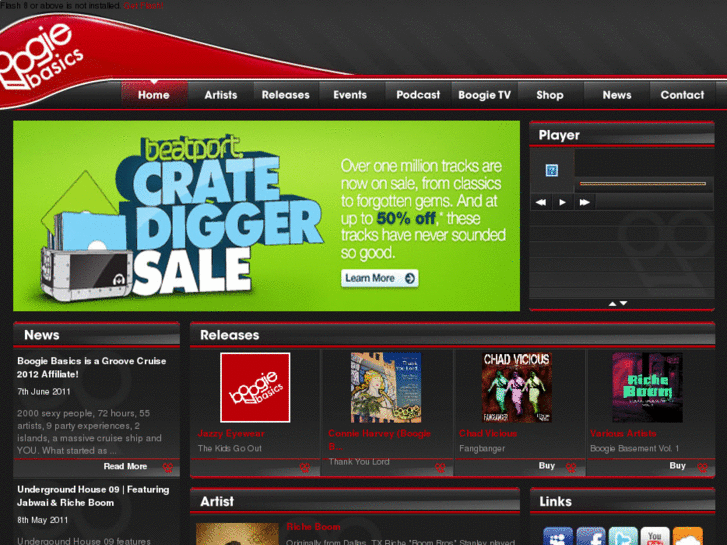Open the News navigation item
The height and width of the screenshot is (545, 727).
click(x=617, y=95)
